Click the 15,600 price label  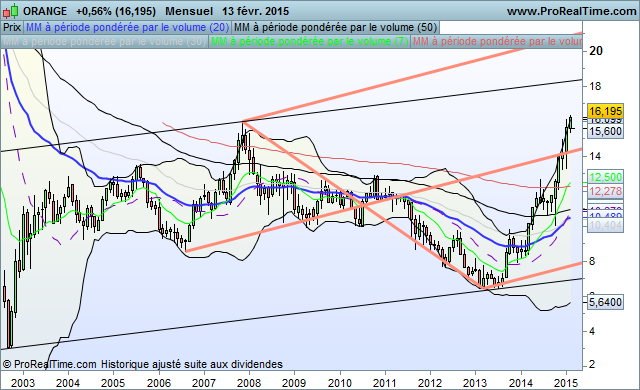point(605,131)
